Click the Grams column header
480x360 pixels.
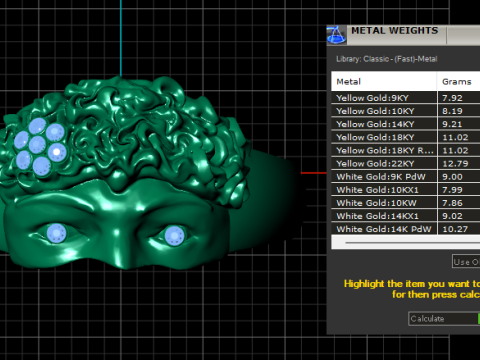pyautogui.click(x=459, y=81)
